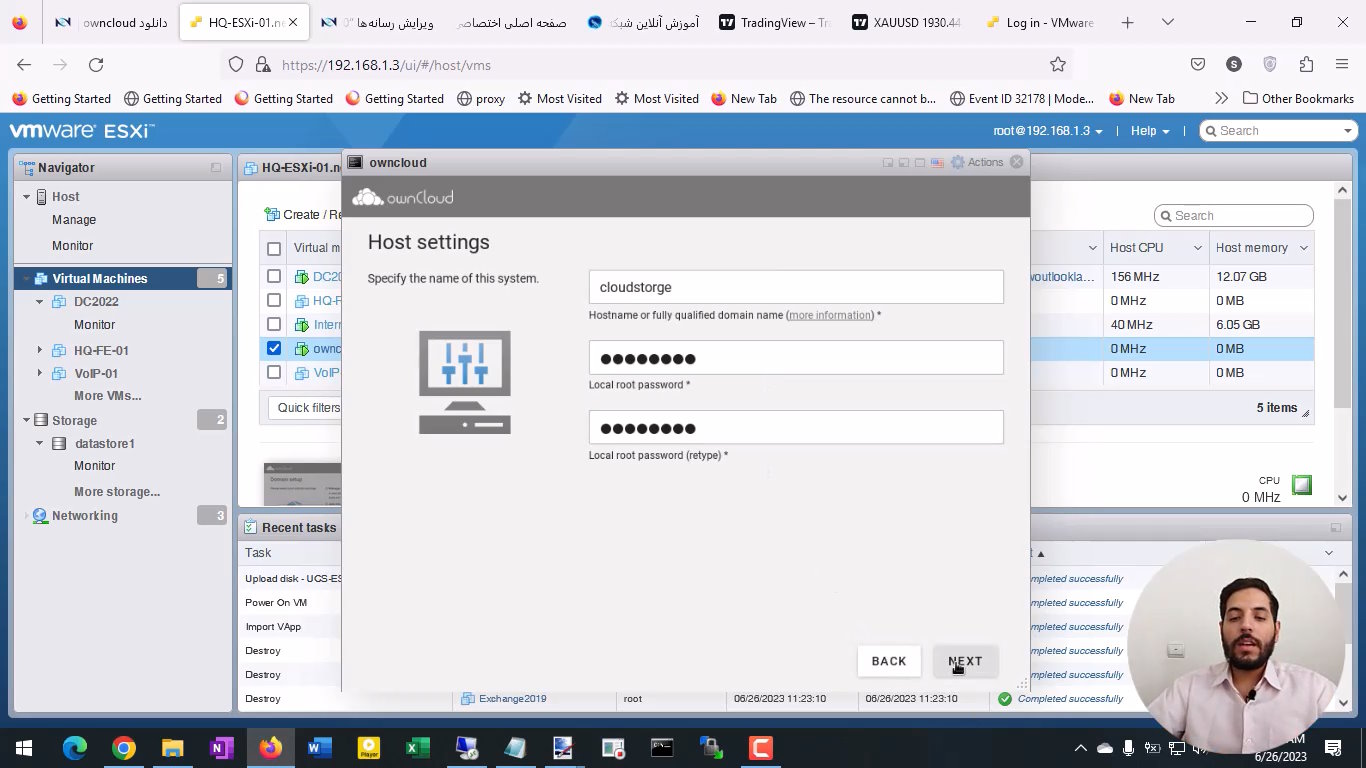Open the Command Prompt taskbar icon
Image resolution: width=1366 pixels, height=768 pixels.
coord(662,748)
